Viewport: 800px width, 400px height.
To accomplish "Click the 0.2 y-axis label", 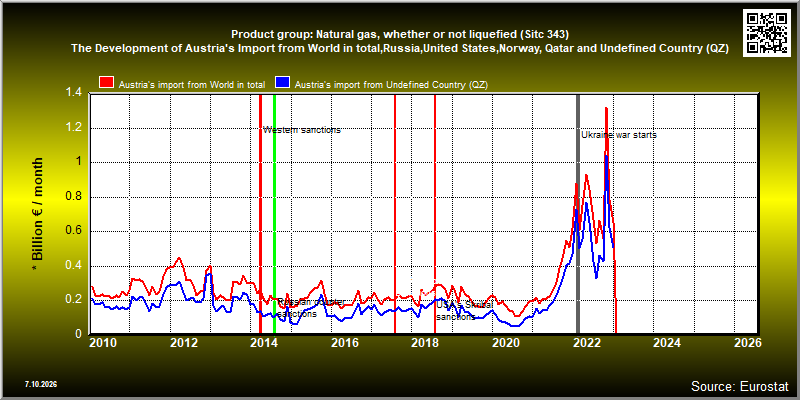I will 74,300.
